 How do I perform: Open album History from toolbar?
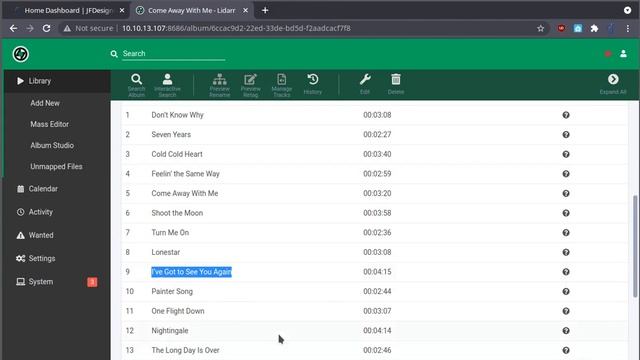(x=313, y=84)
